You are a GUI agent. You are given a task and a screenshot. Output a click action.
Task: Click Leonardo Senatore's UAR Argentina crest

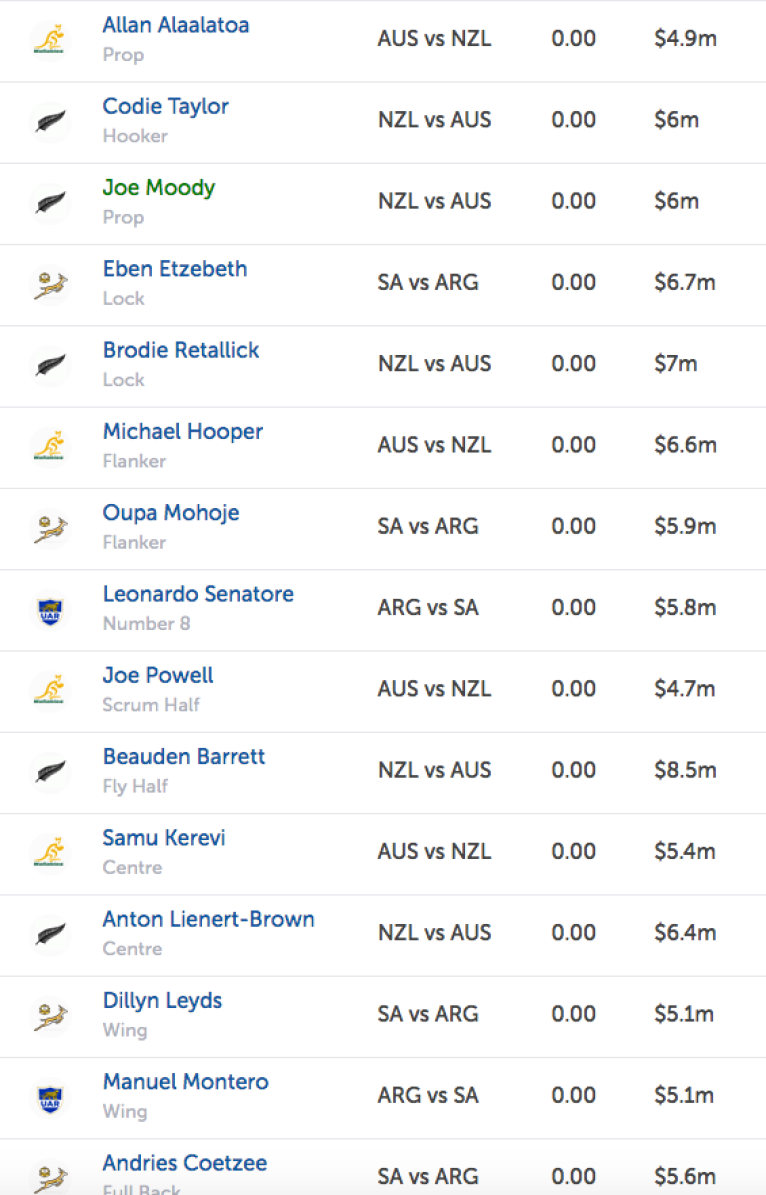click(48, 609)
